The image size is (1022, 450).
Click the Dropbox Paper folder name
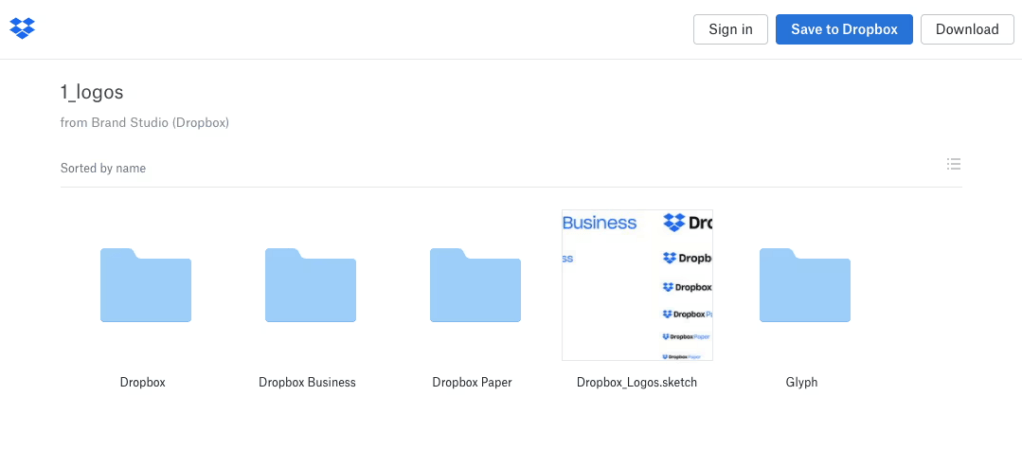[472, 382]
